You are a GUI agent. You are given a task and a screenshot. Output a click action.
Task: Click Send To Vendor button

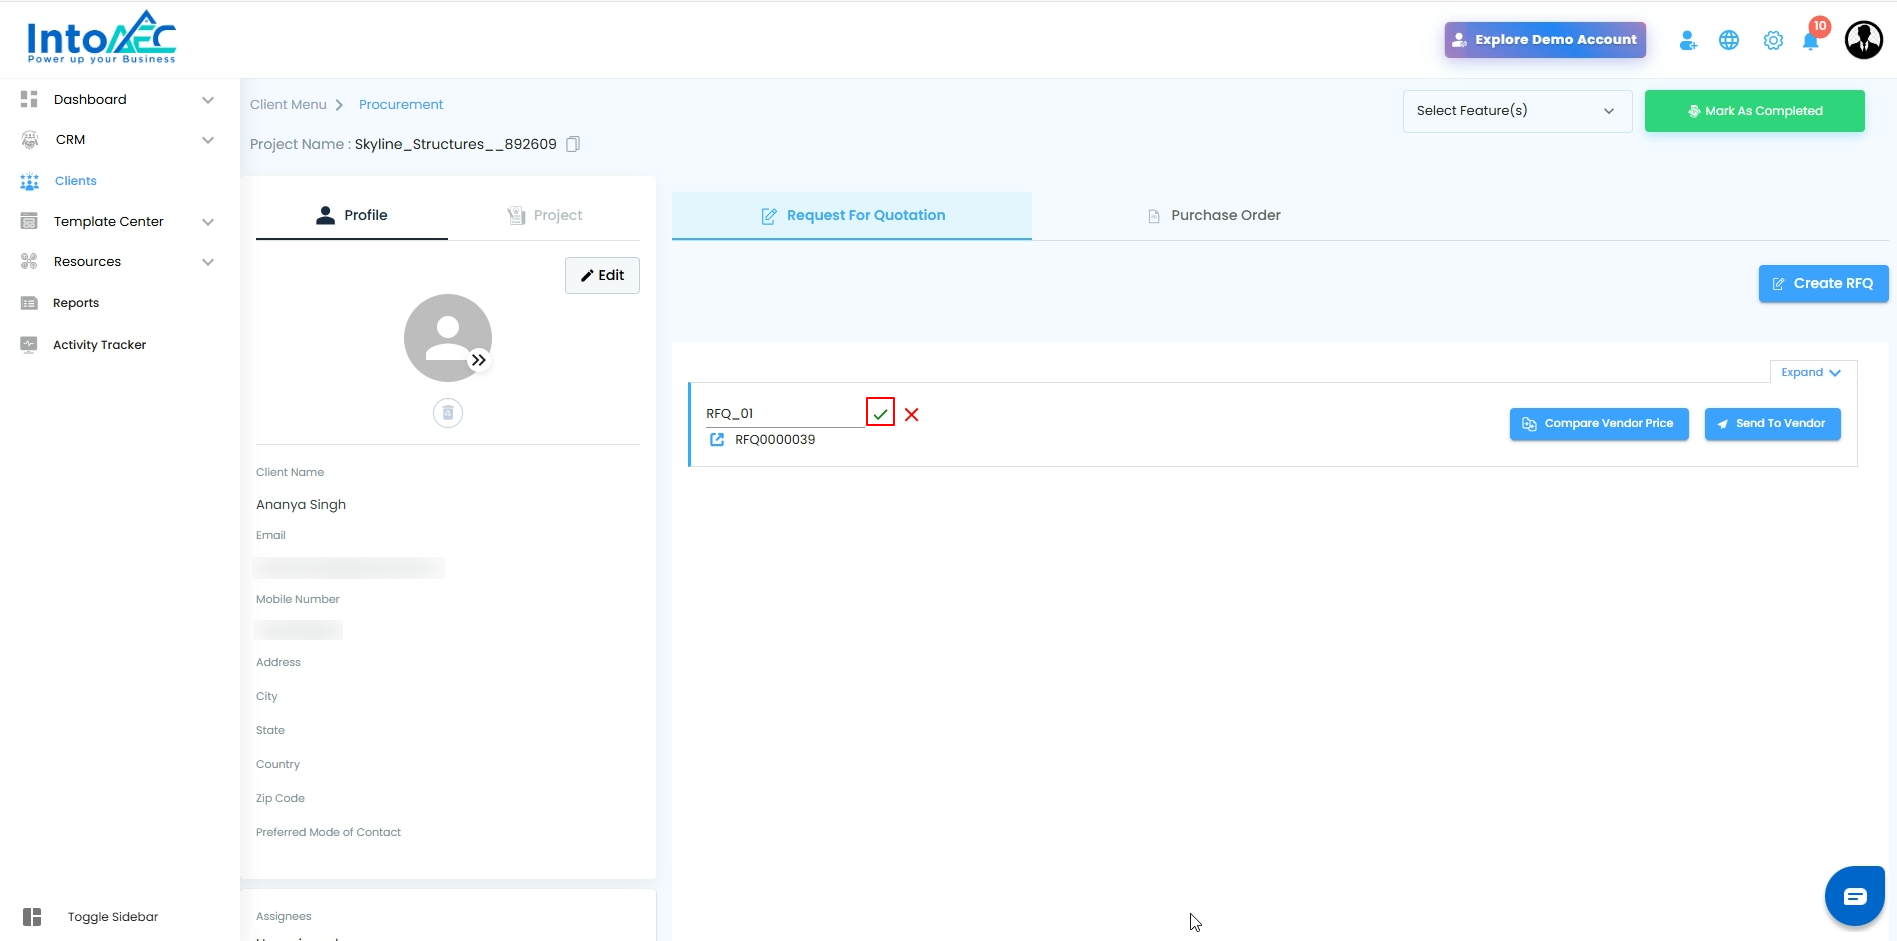point(1772,424)
